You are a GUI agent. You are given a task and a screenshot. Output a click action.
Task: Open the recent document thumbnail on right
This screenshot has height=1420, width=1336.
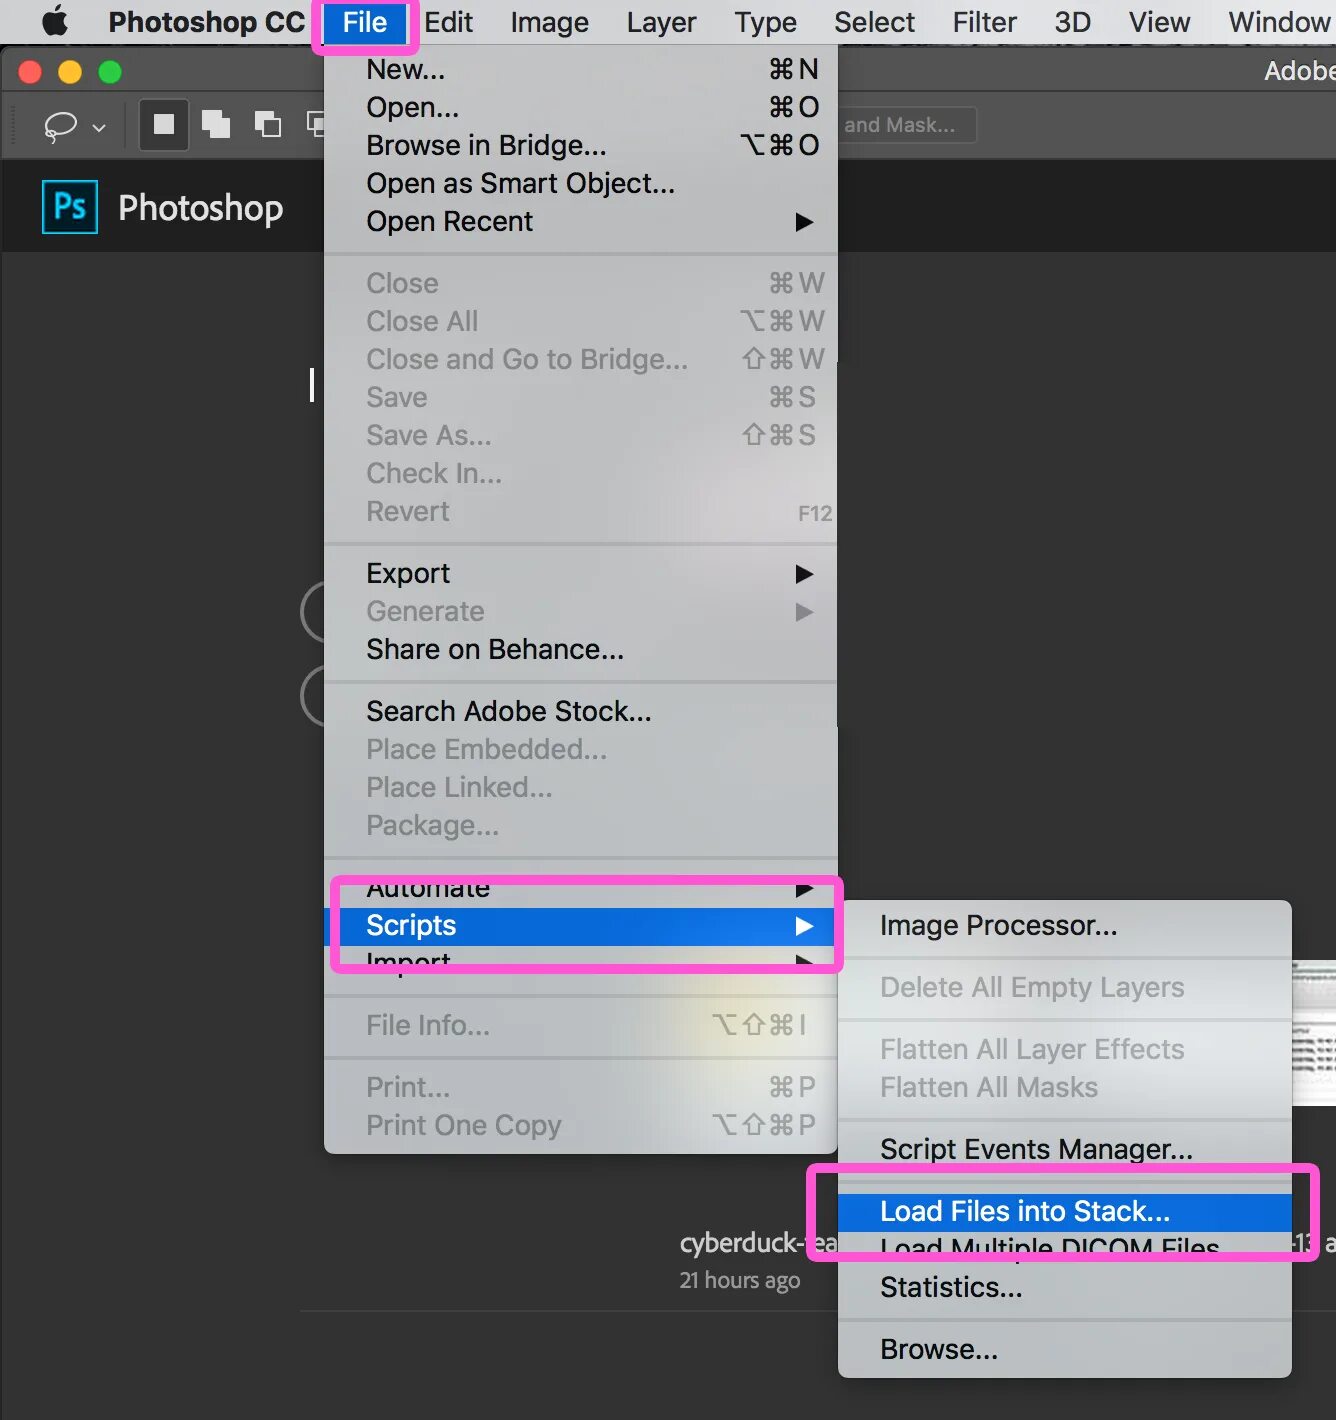click(1314, 1033)
